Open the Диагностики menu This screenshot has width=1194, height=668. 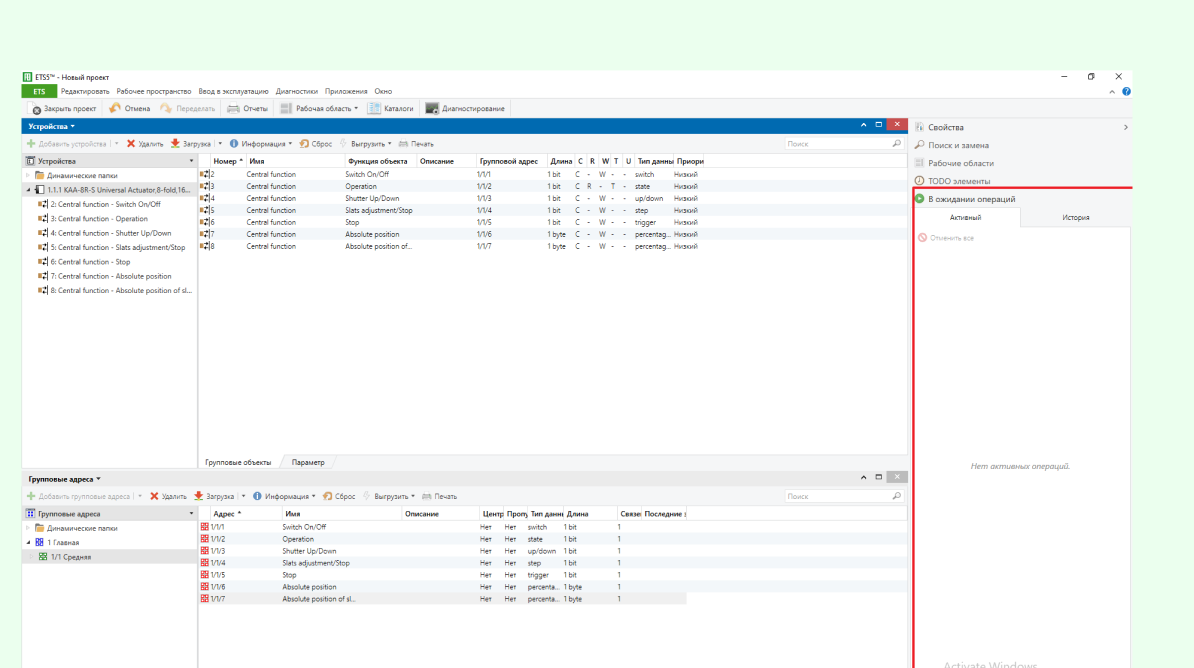[296, 91]
